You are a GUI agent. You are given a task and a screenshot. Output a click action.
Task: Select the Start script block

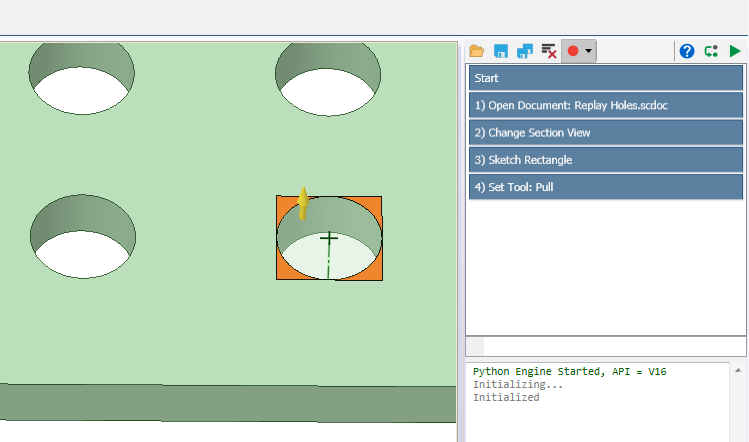[606, 78]
